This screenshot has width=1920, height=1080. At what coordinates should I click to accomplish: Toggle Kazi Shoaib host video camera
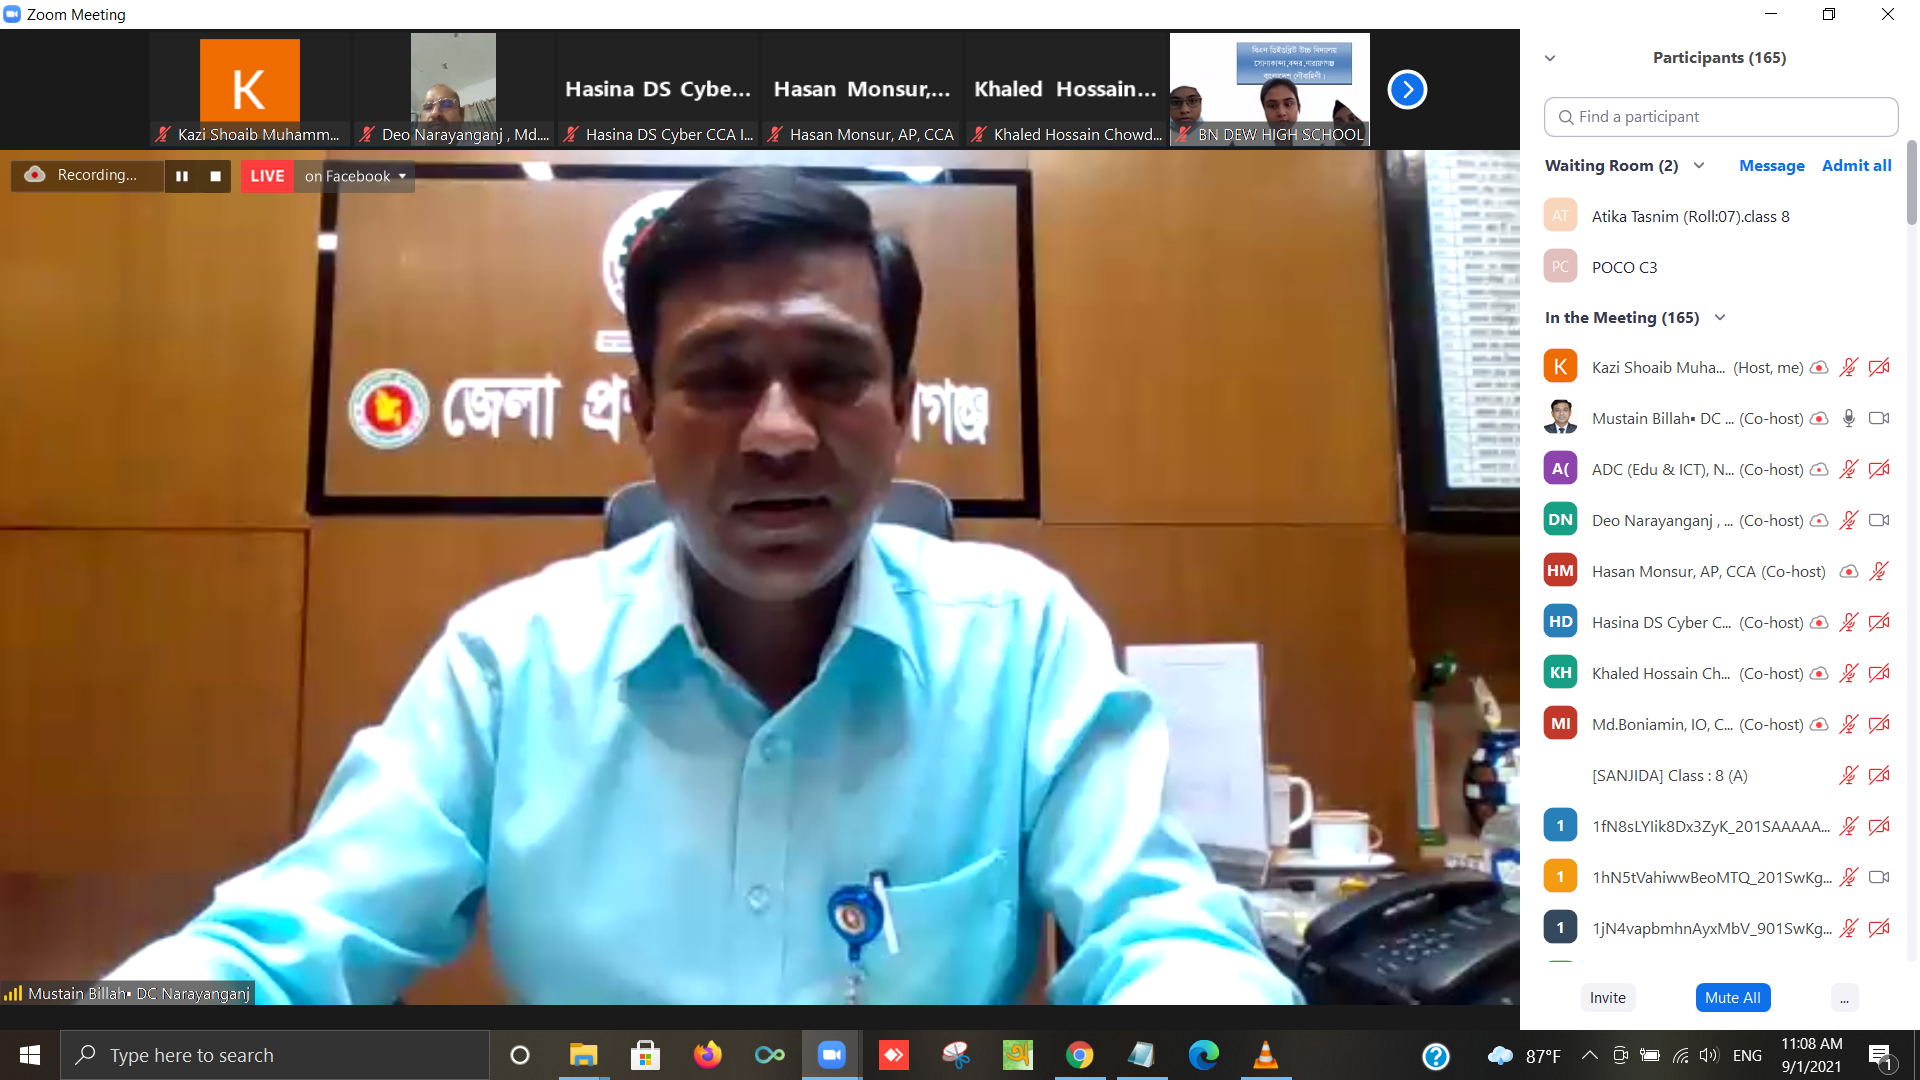click(x=1879, y=368)
